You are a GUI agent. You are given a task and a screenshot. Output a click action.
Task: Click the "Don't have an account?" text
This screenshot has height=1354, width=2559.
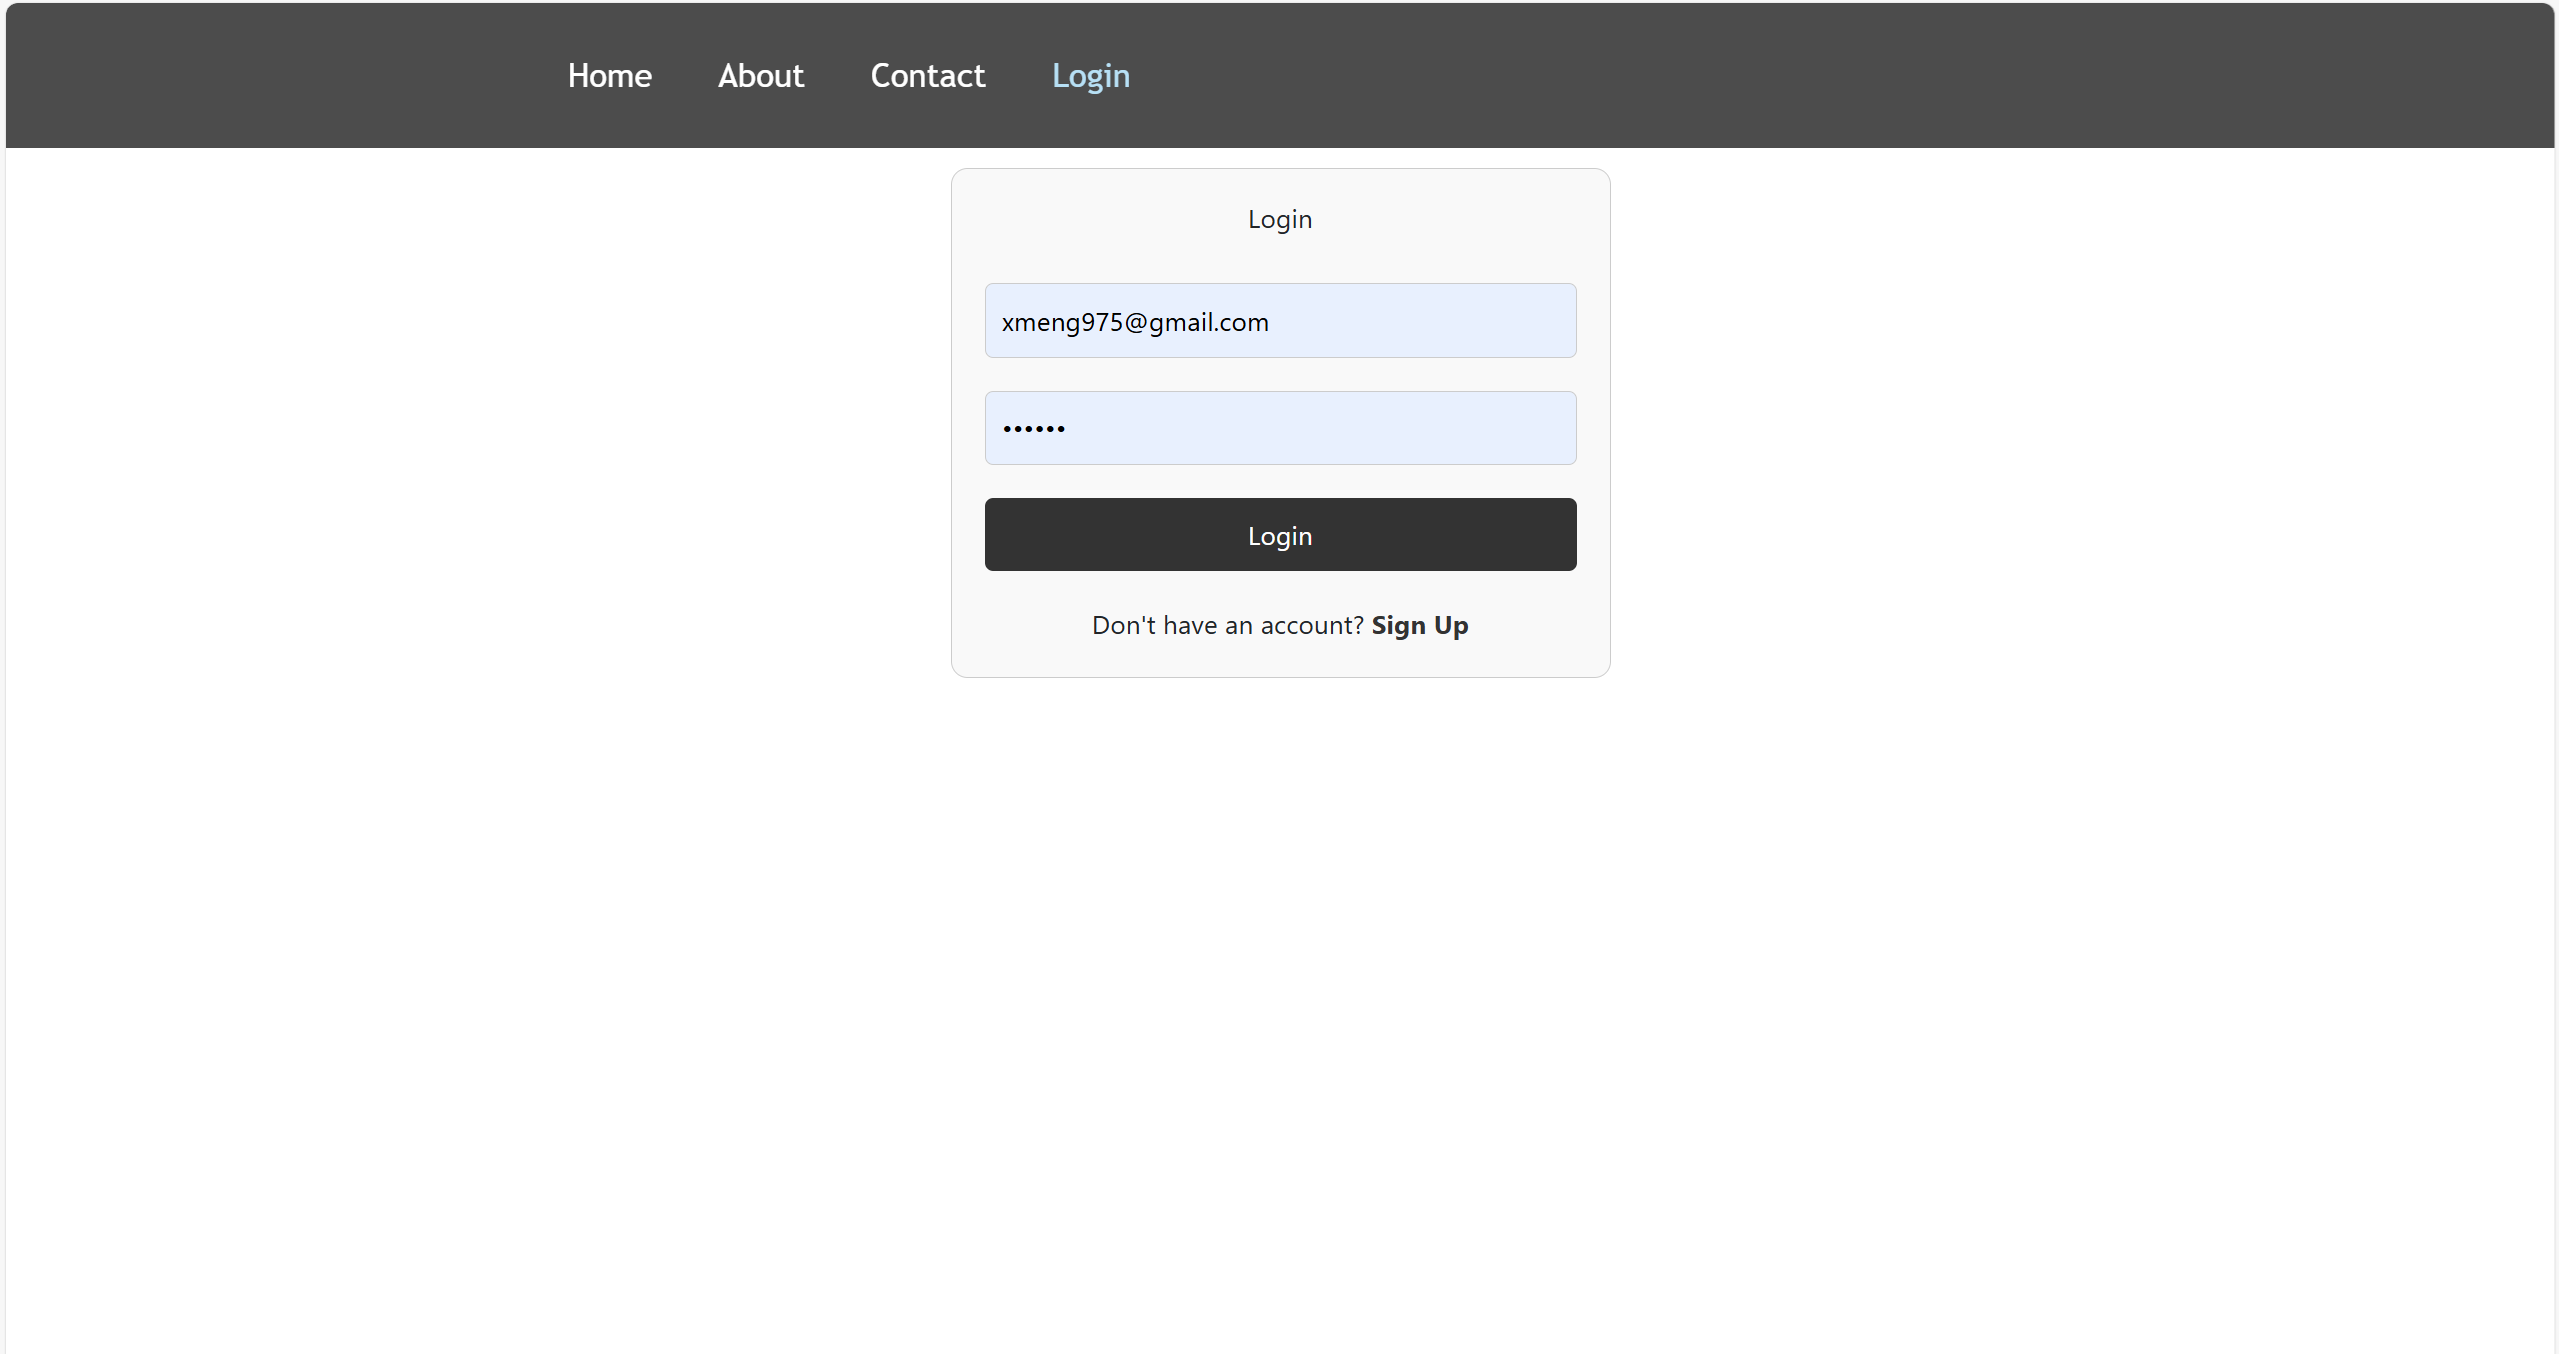click(1227, 625)
